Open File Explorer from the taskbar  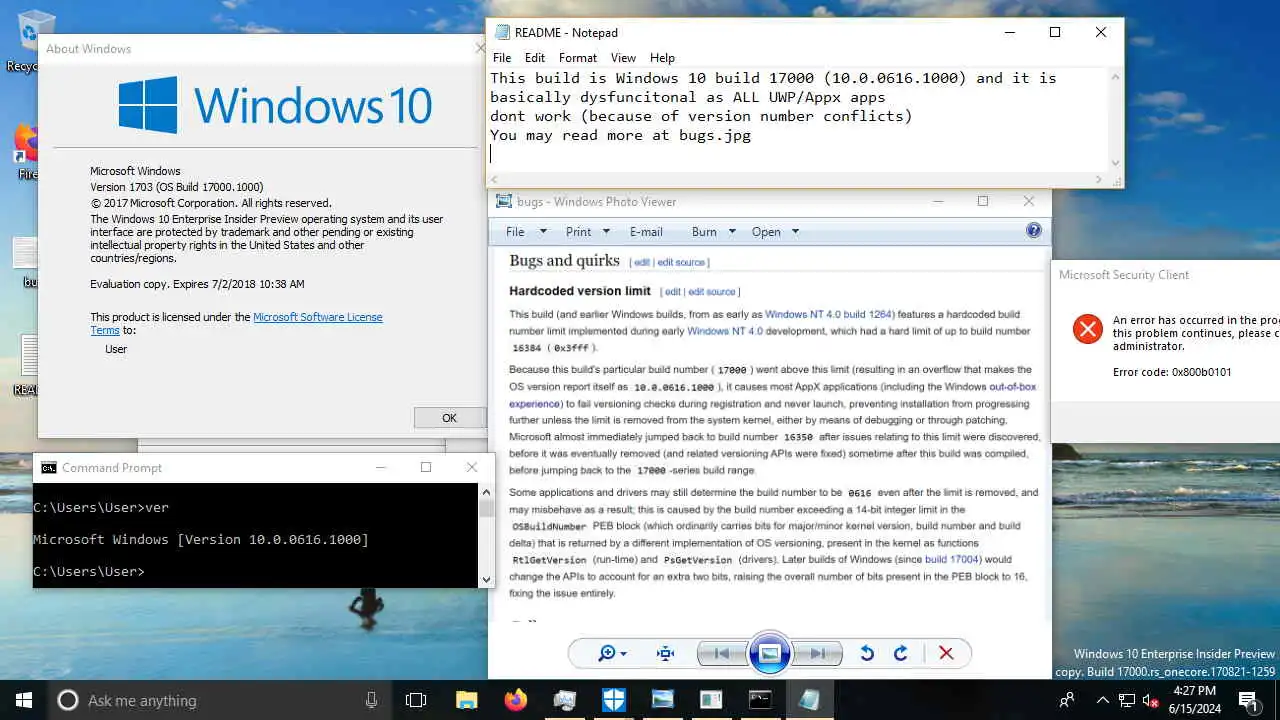click(x=466, y=700)
